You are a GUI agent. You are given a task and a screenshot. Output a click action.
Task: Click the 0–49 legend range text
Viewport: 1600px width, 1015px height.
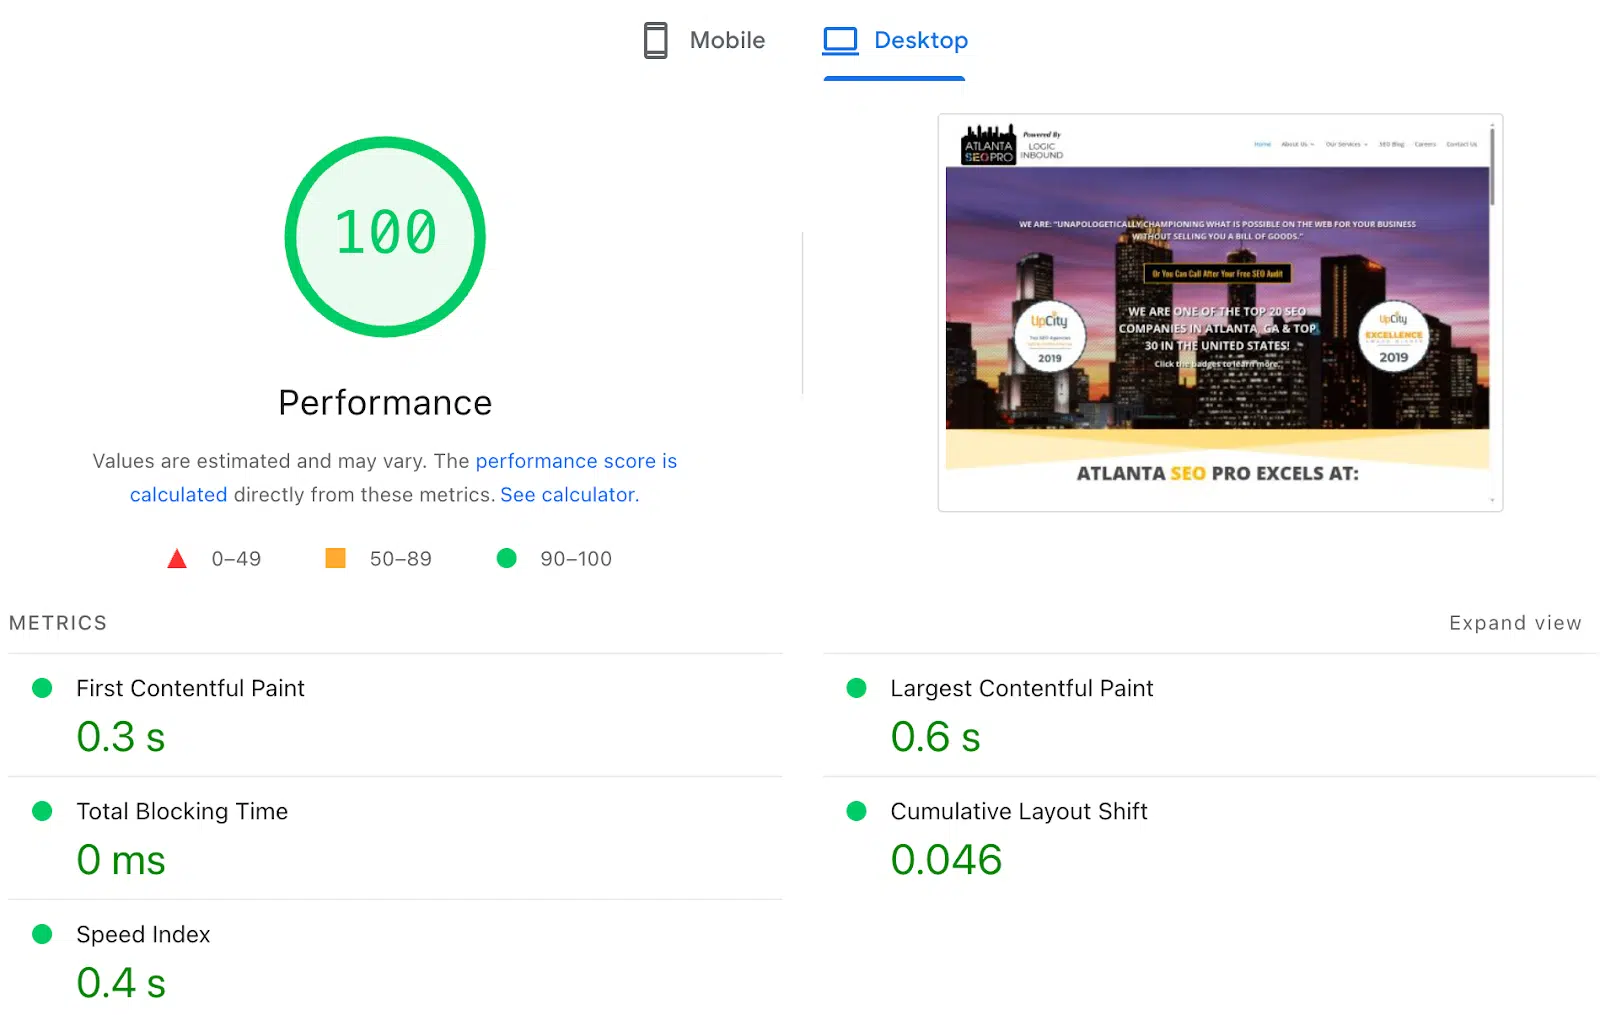(236, 559)
